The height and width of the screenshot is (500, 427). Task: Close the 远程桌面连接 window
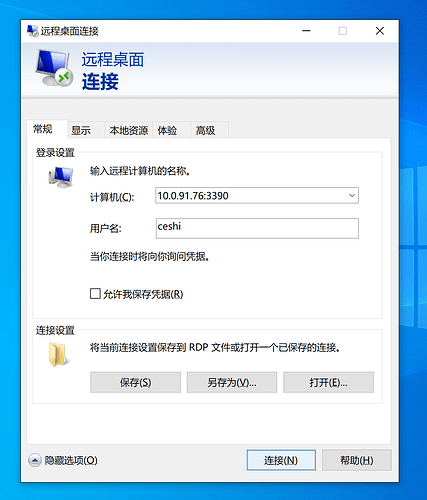380,31
